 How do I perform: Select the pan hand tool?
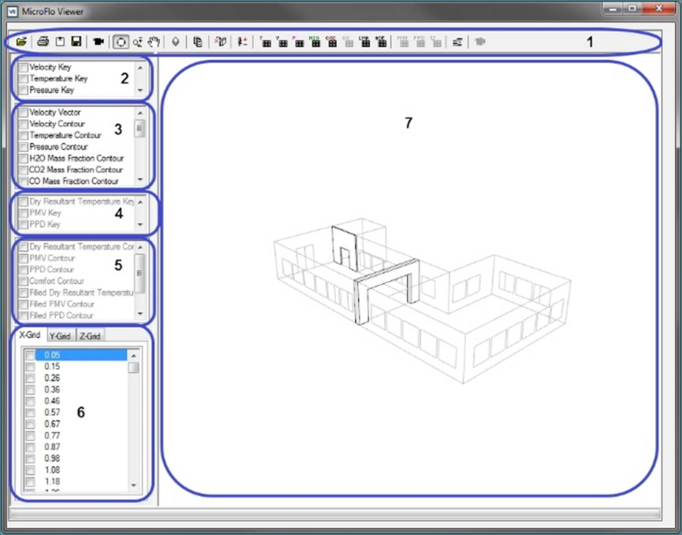153,42
